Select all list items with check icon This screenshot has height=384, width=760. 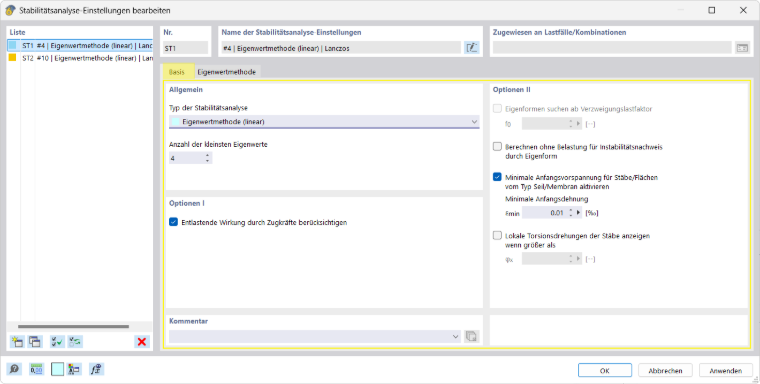[x=57, y=342]
